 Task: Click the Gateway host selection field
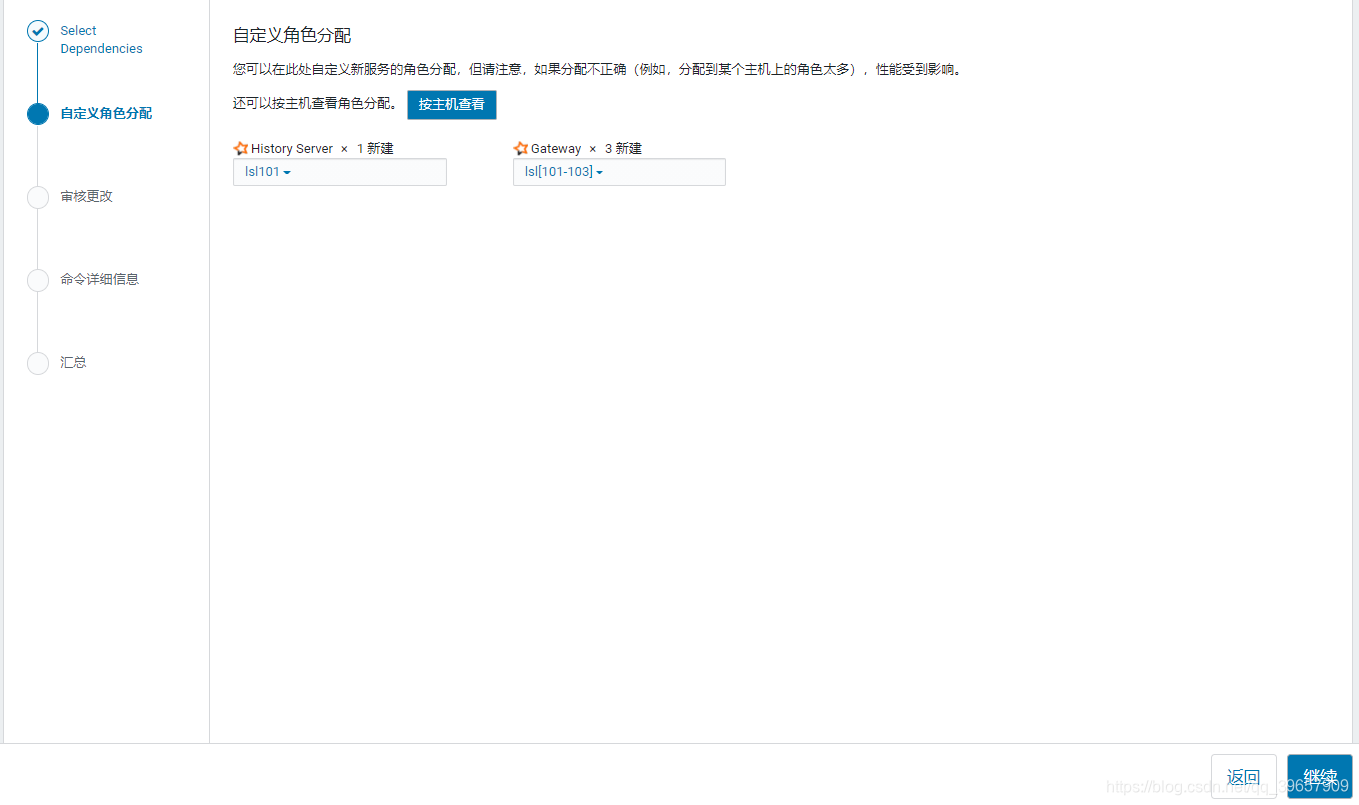(x=619, y=172)
